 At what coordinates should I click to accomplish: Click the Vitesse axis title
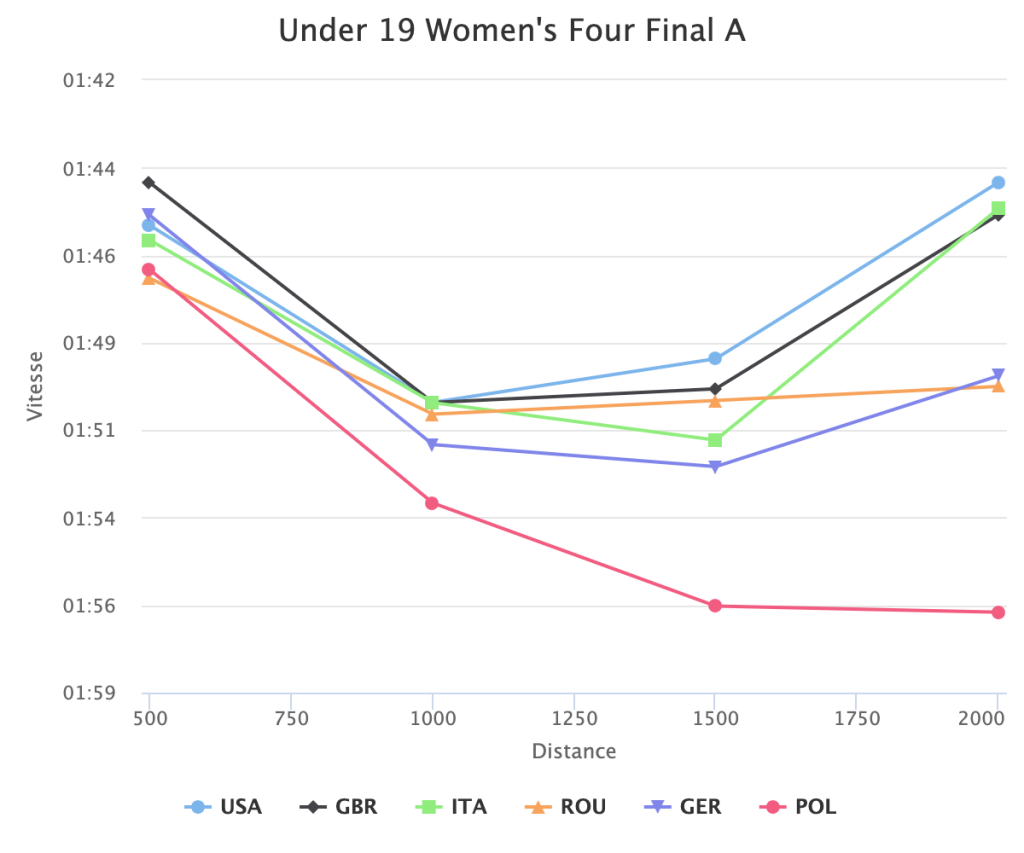click(x=36, y=385)
